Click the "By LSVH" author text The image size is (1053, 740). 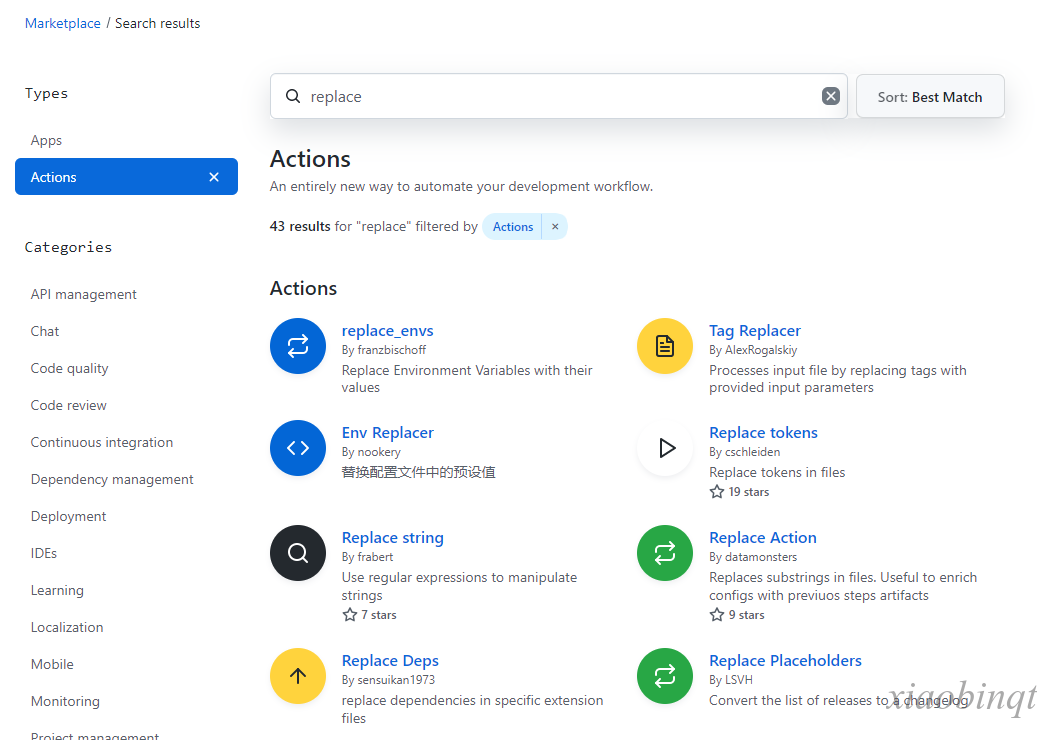coord(731,680)
